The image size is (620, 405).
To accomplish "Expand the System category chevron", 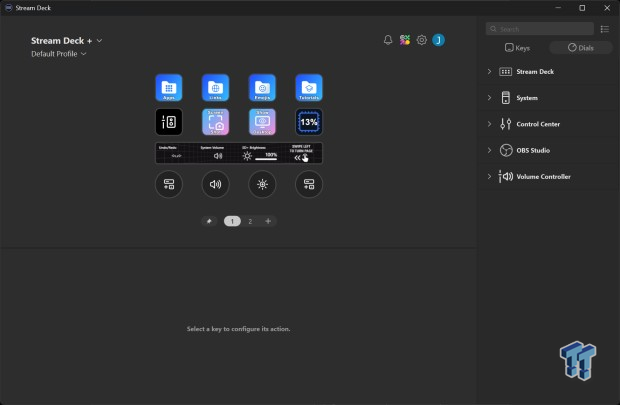I will [490, 98].
